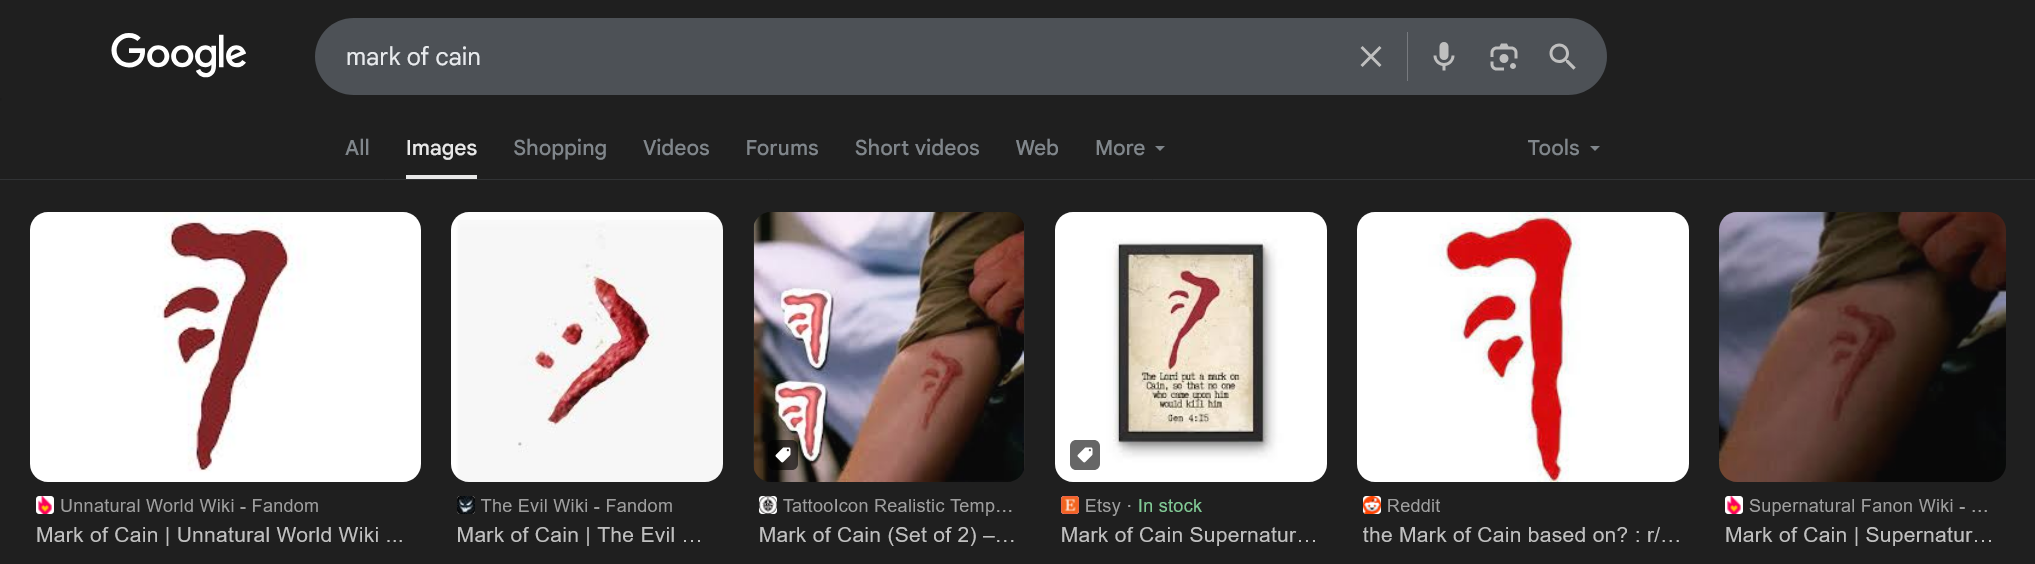This screenshot has width=2035, height=564.
Task: Click the magnifying glass search button
Action: tap(1562, 57)
